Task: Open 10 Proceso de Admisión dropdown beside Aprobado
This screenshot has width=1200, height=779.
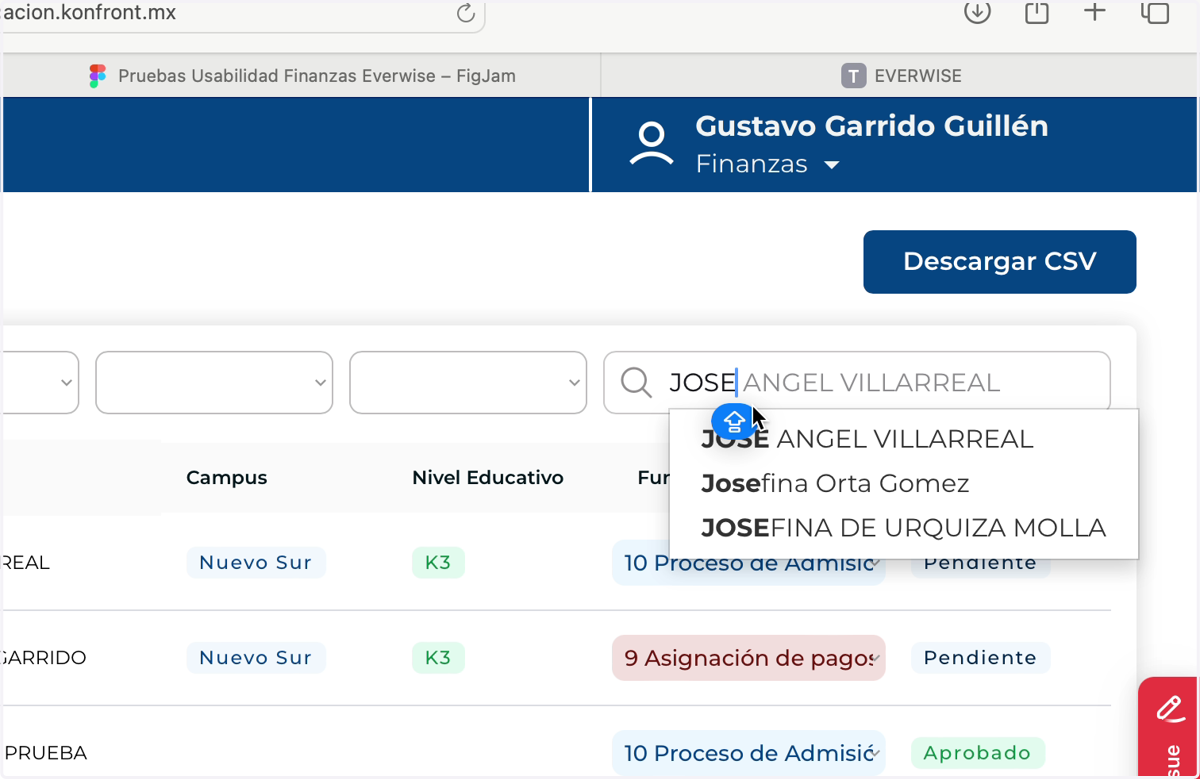Action: point(749,753)
